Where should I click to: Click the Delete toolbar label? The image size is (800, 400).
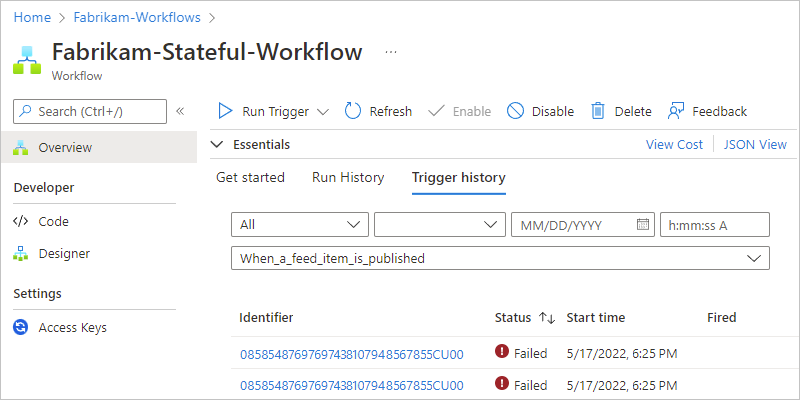[633, 111]
